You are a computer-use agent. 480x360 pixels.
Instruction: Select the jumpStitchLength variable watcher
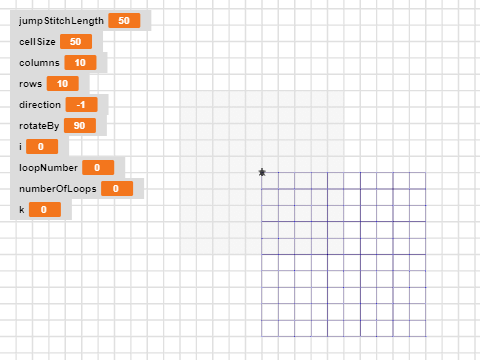point(81,21)
